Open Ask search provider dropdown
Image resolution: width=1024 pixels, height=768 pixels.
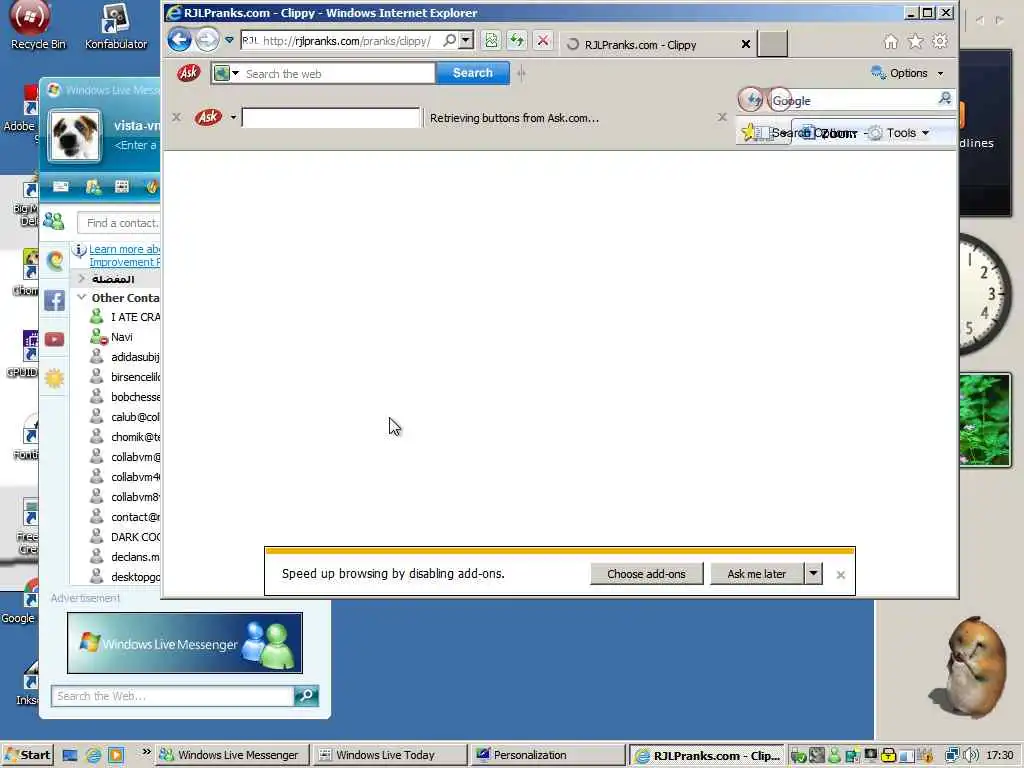(x=227, y=73)
